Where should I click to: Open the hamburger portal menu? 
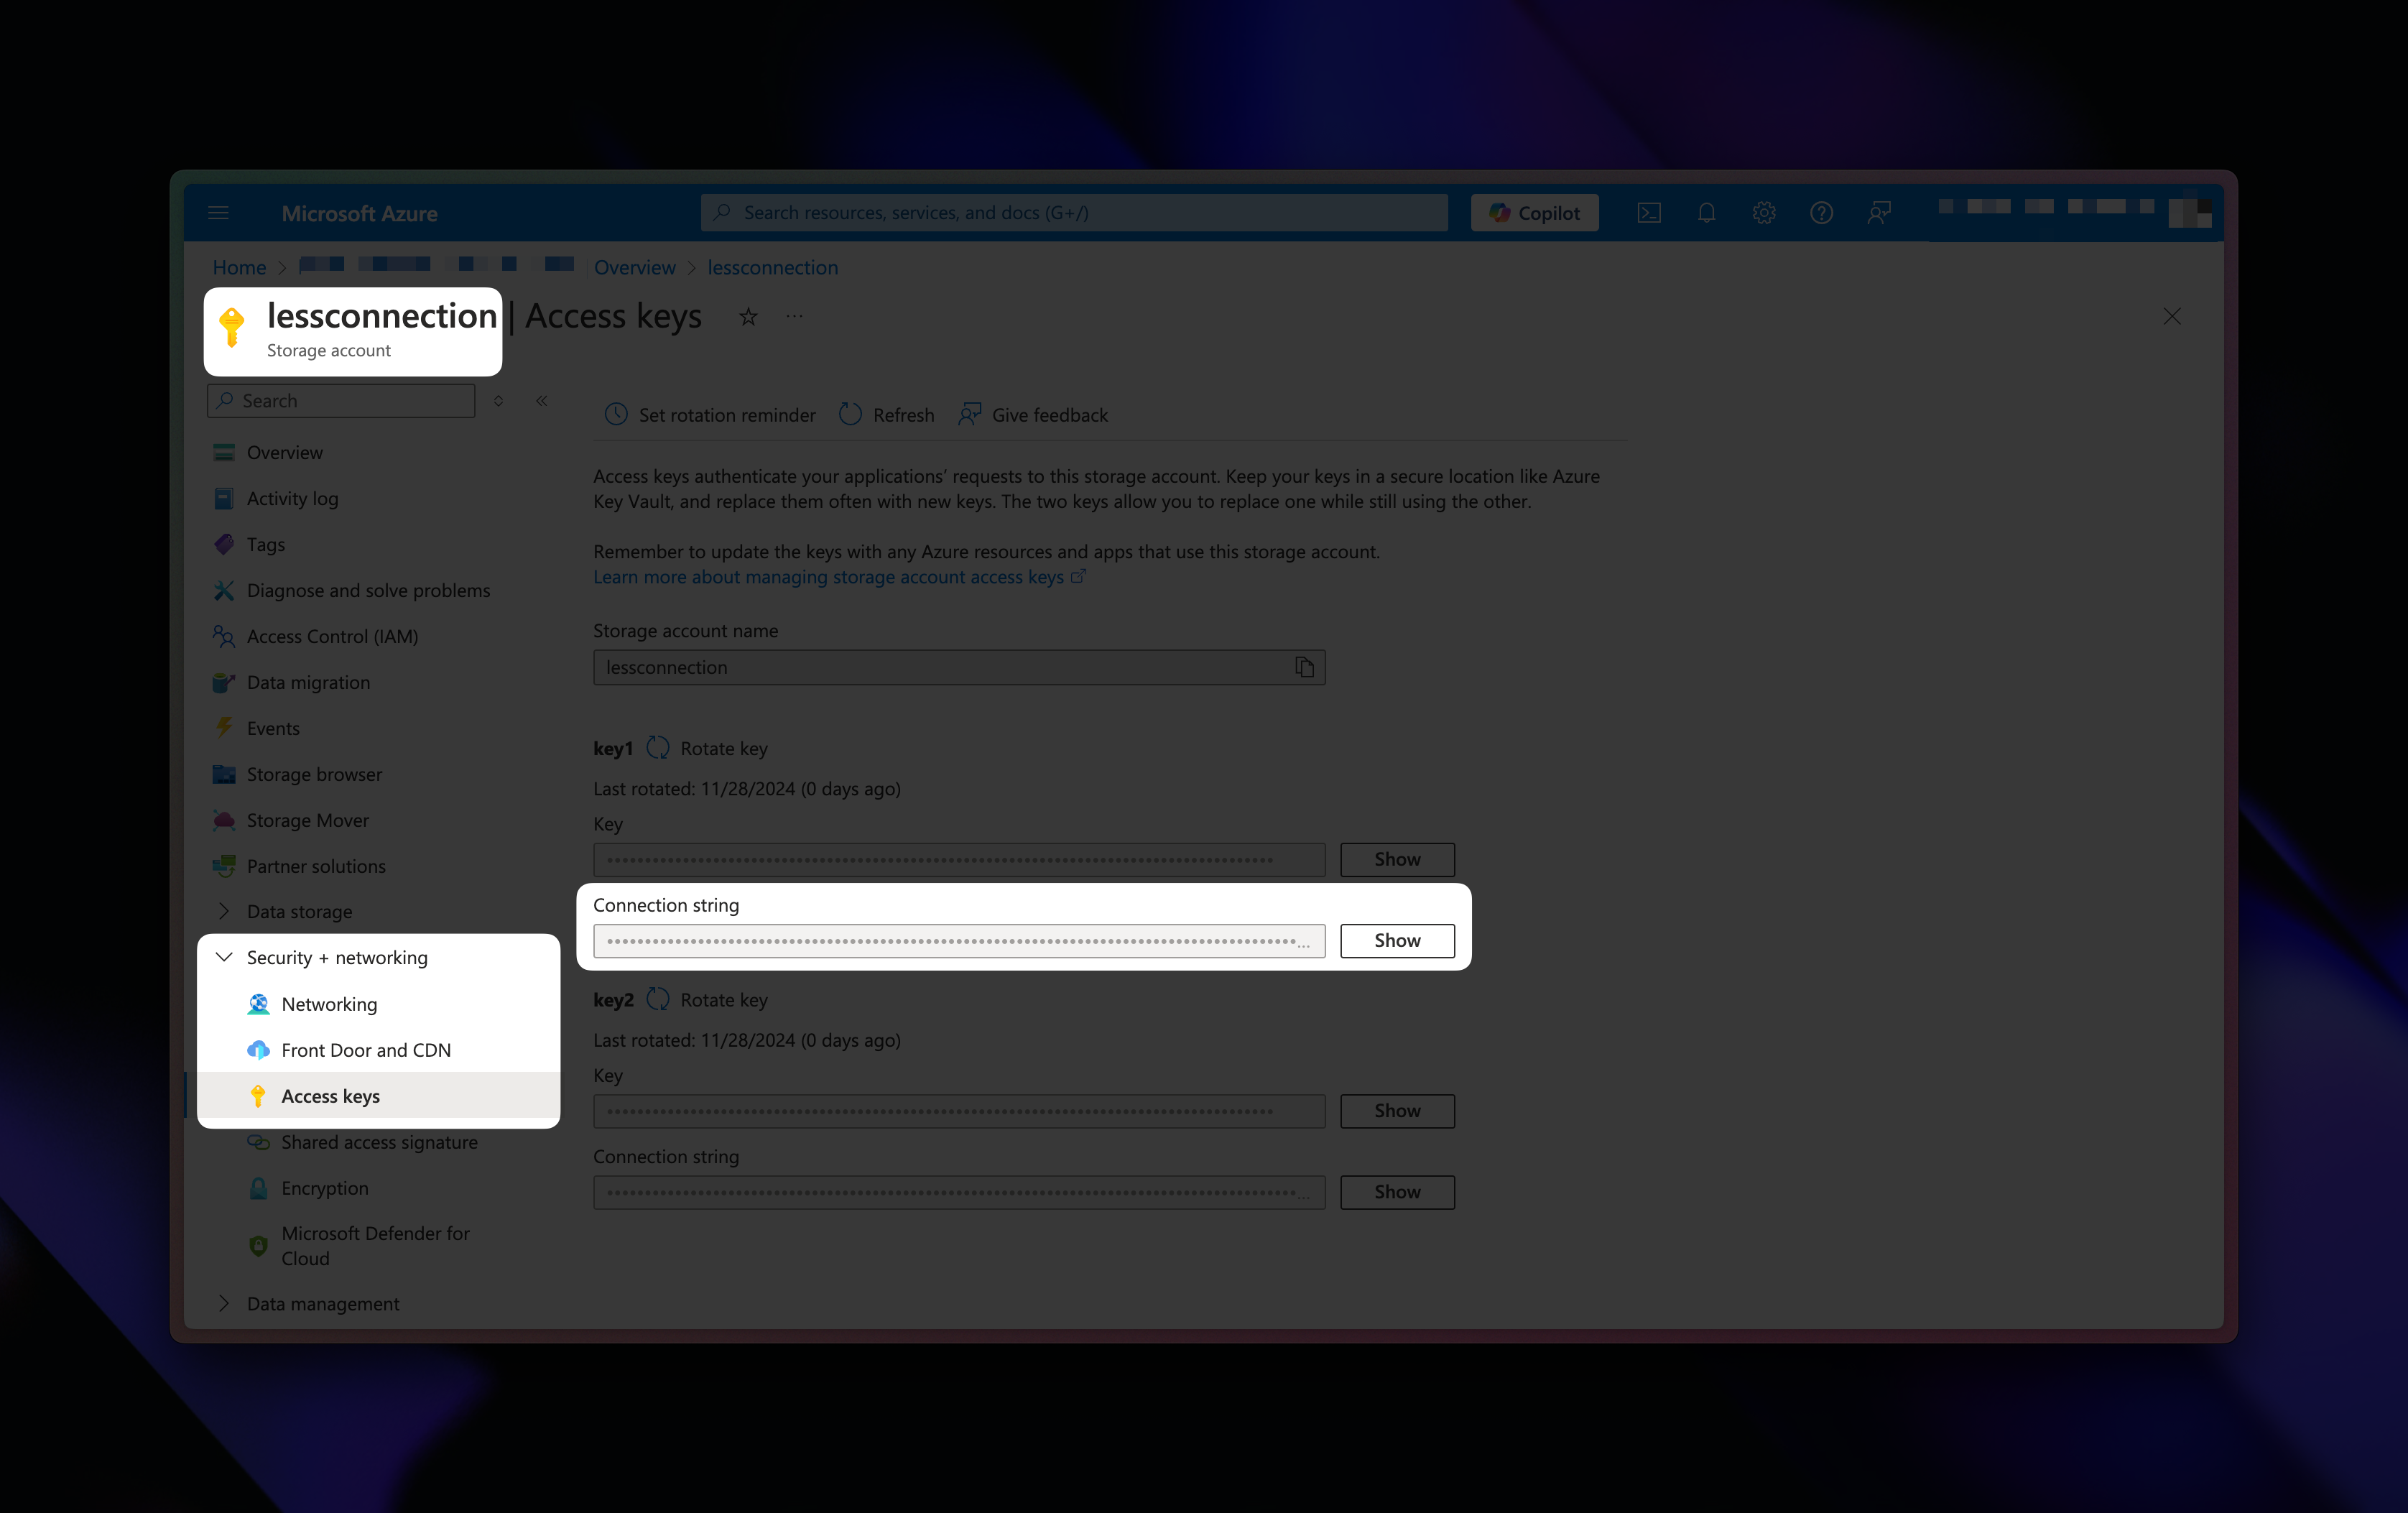tap(219, 213)
